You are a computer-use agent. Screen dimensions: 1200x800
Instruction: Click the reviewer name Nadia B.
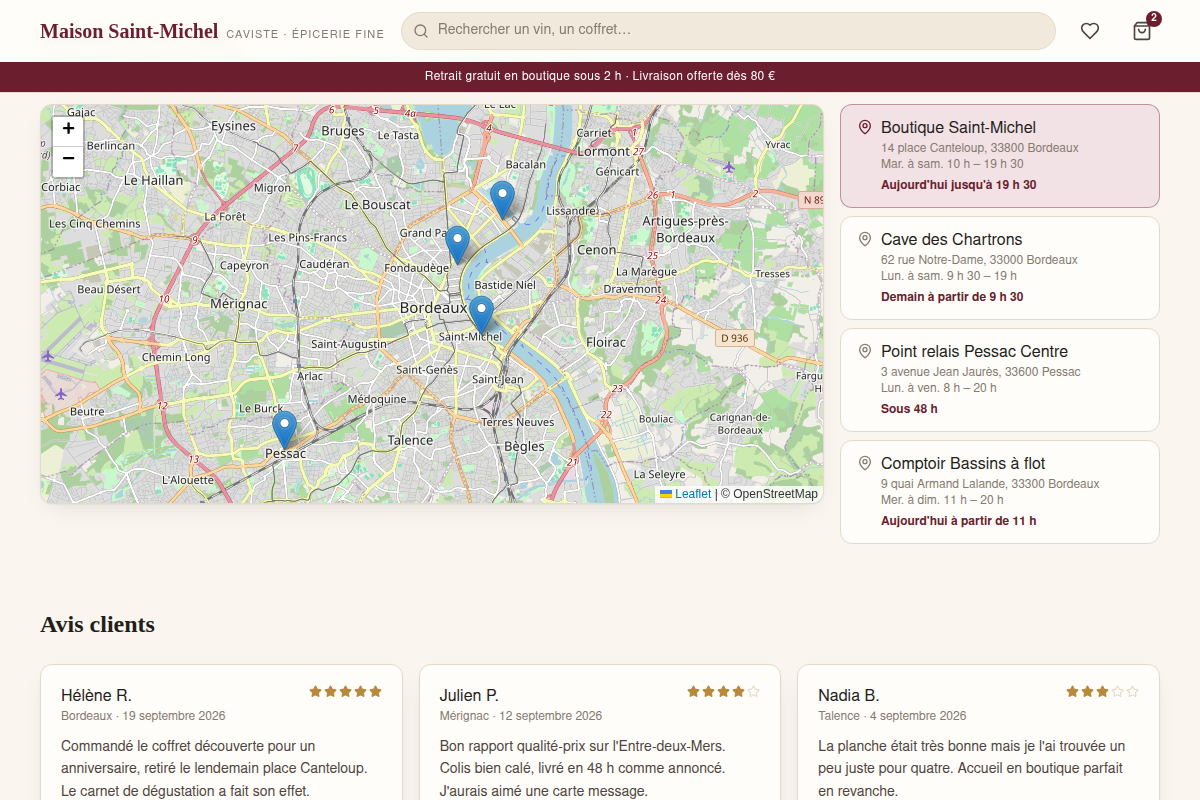[848, 695]
